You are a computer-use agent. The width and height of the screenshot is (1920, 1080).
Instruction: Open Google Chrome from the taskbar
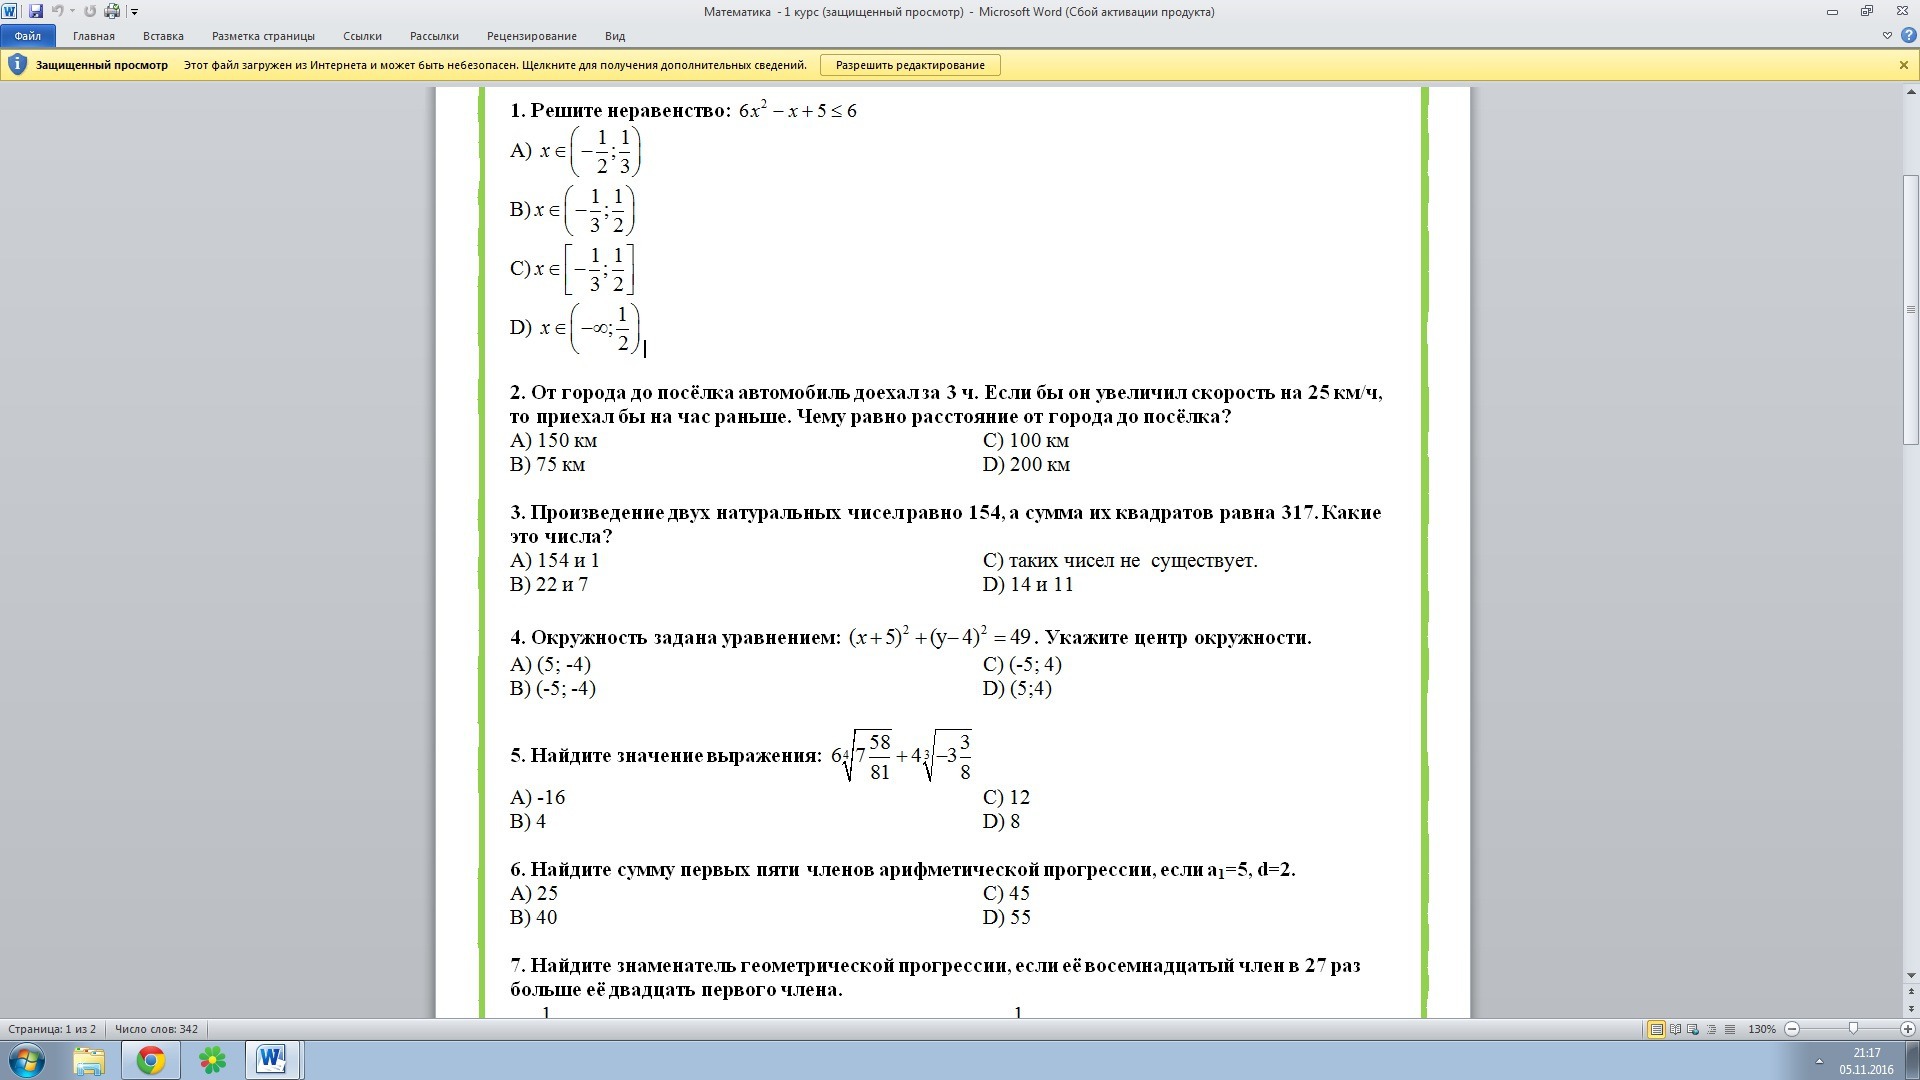[151, 1060]
